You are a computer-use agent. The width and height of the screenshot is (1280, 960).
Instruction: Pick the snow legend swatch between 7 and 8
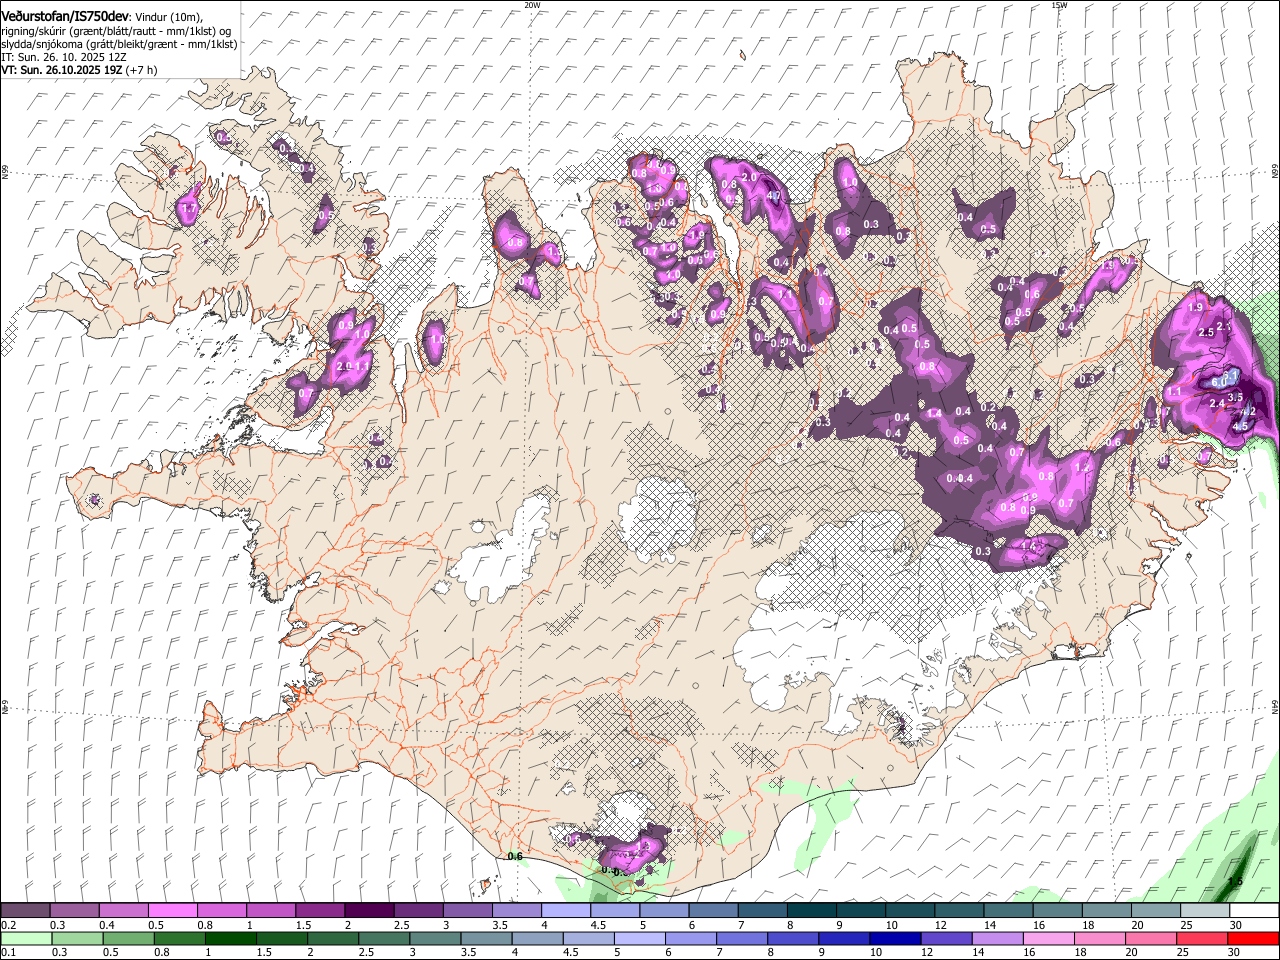[762, 911]
